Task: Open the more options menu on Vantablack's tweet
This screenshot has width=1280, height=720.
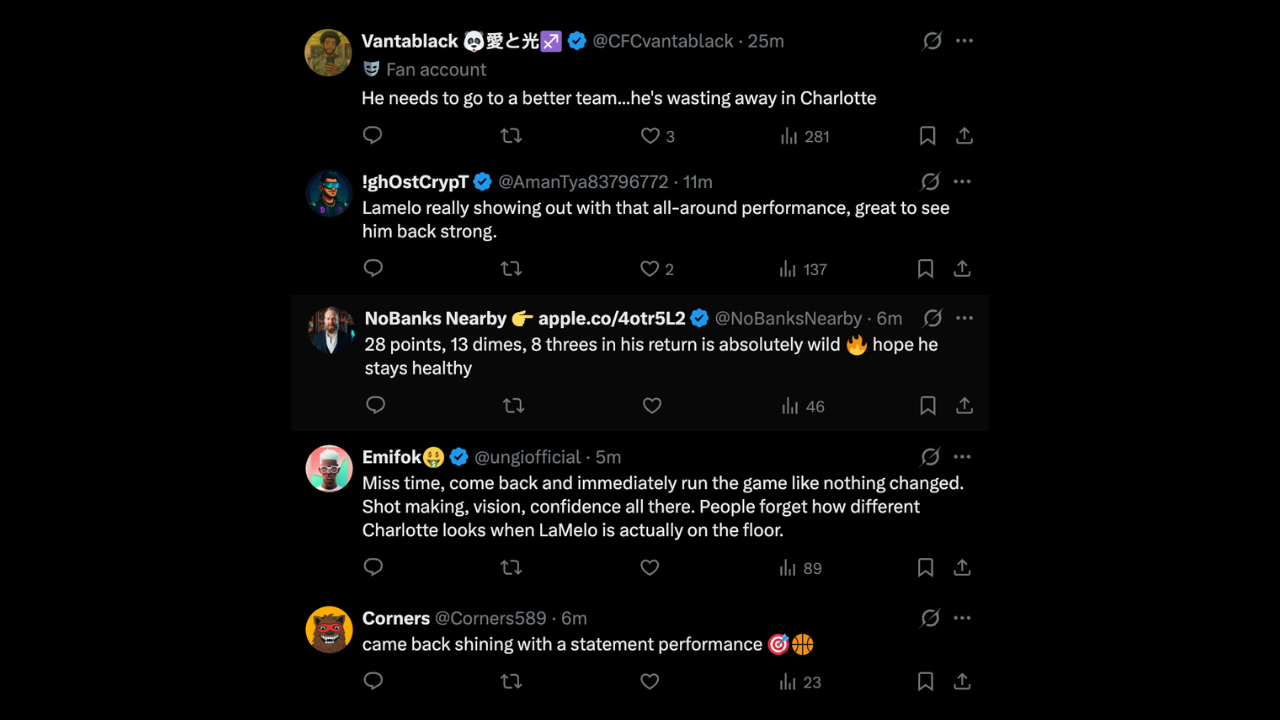Action: (x=964, y=41)
